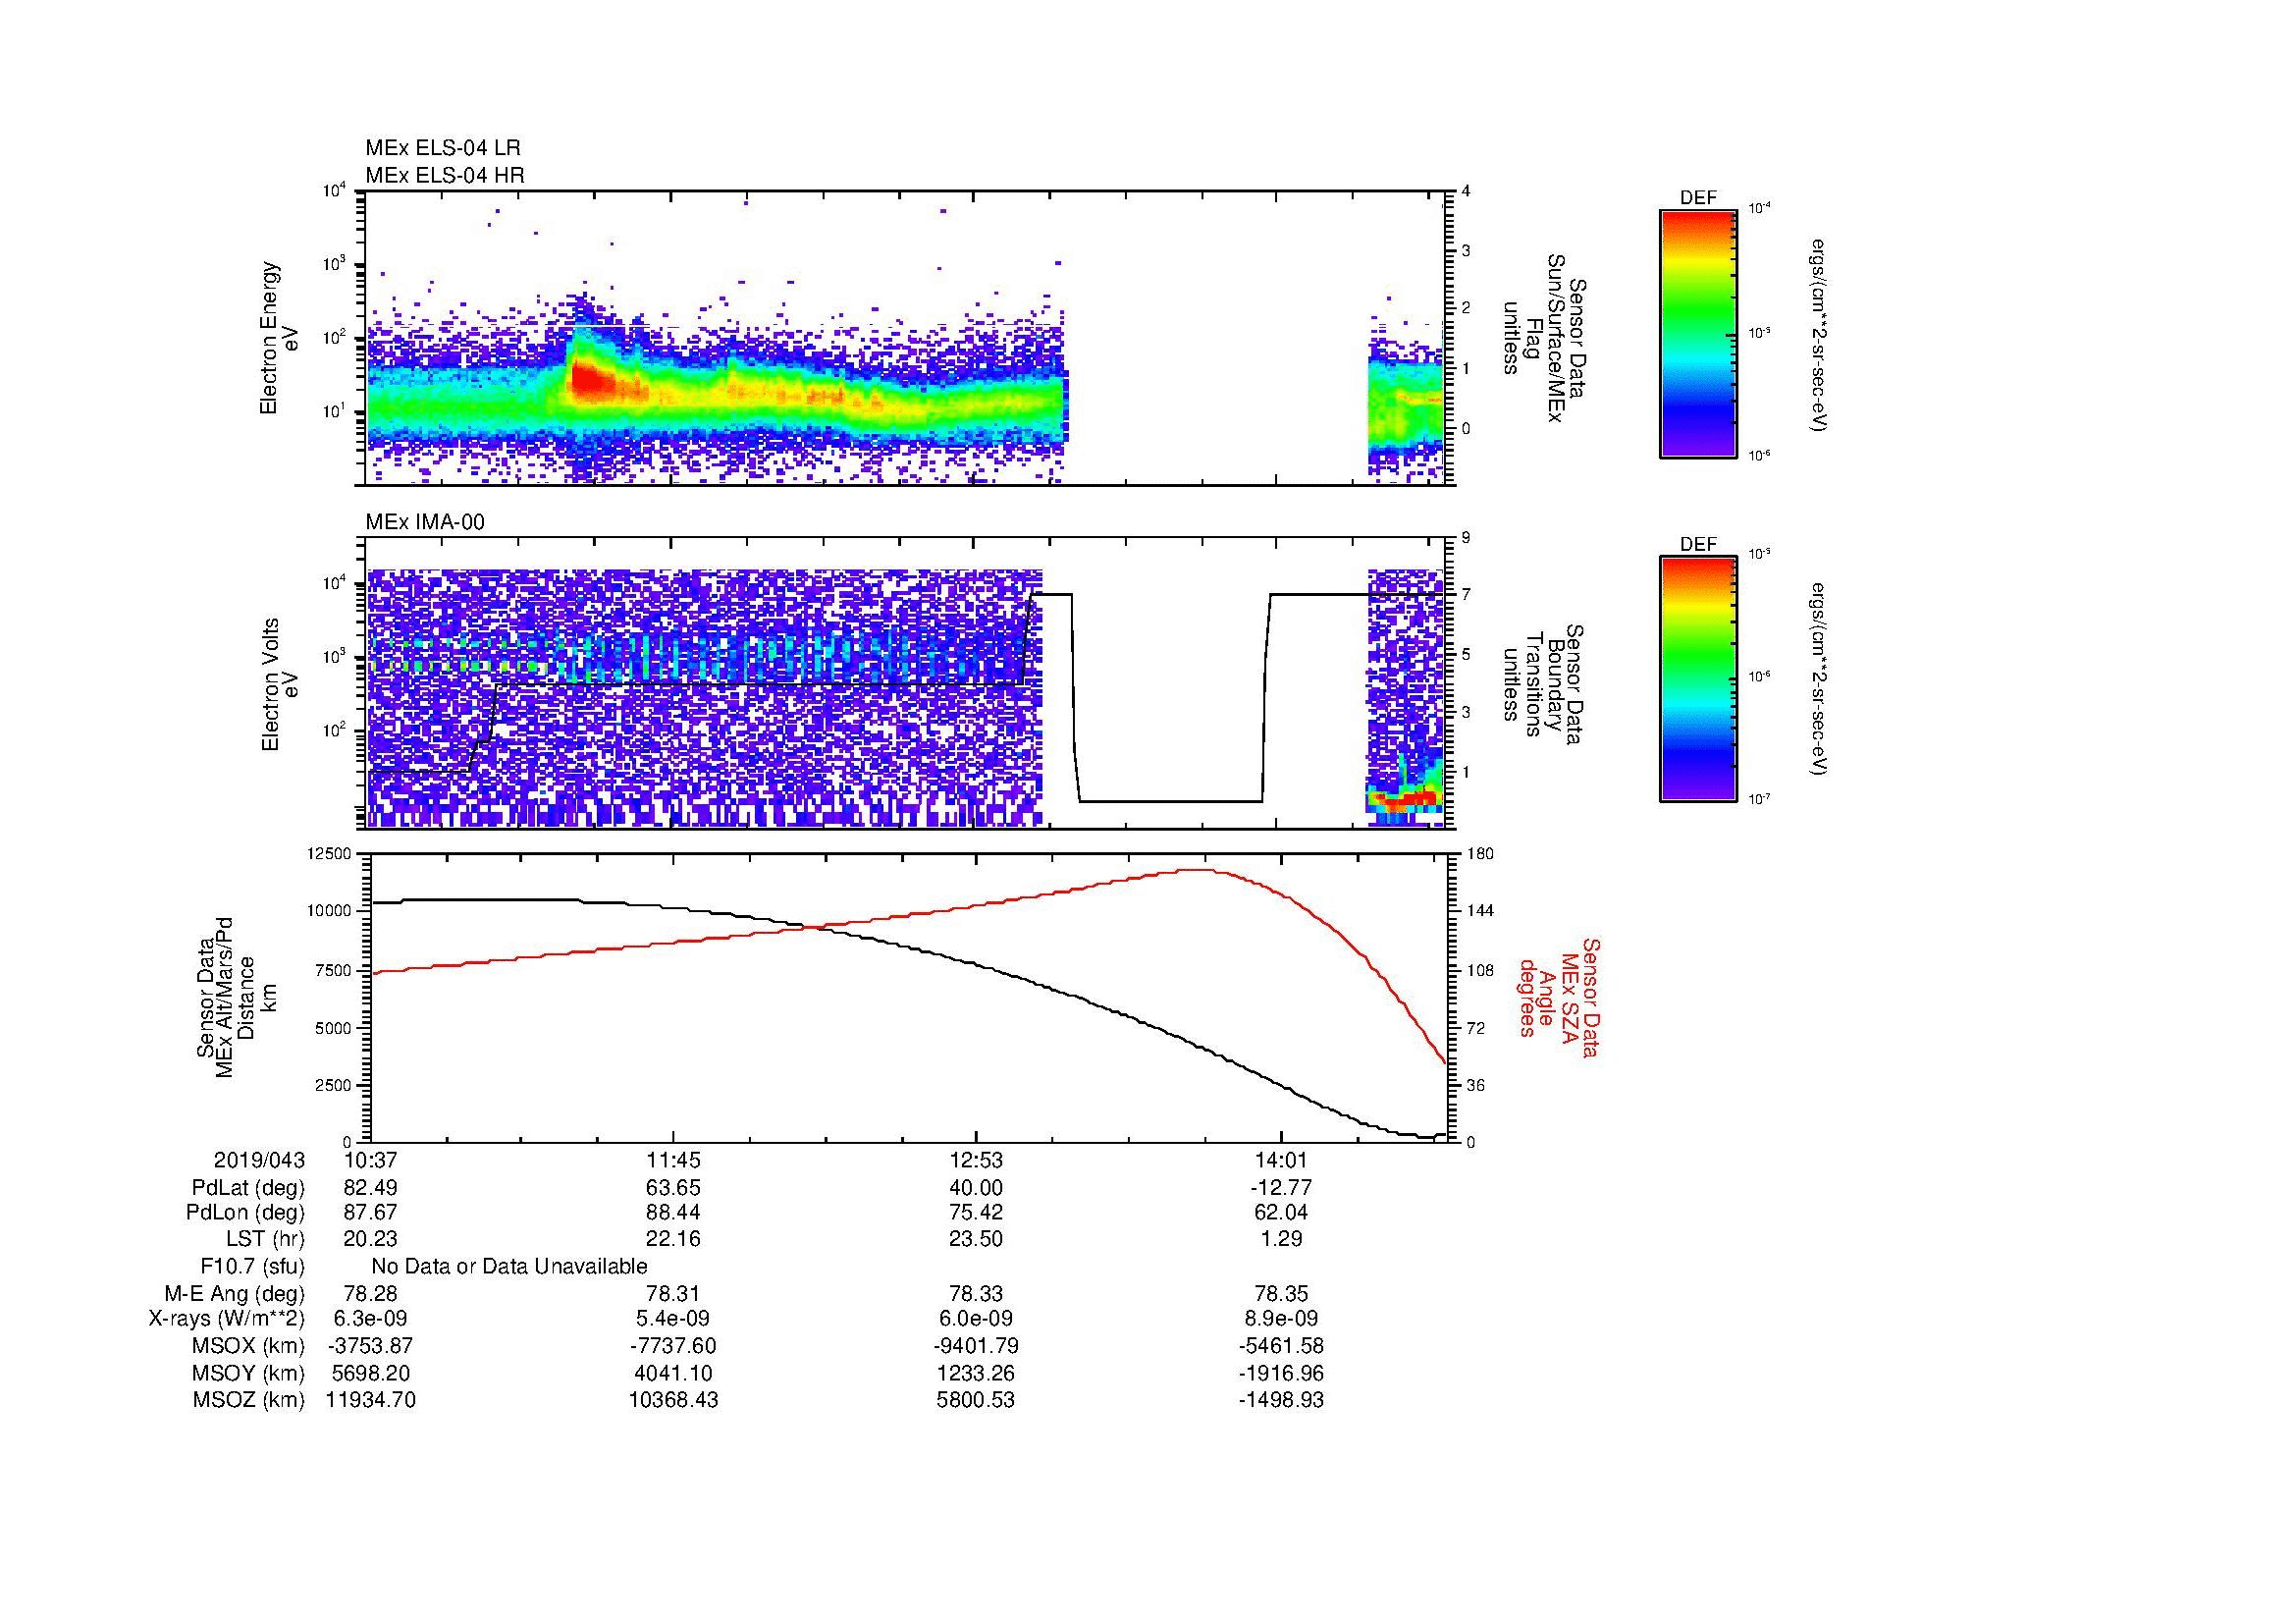Select MSOX value '-7737.60'

click(x=673, y=1346)
